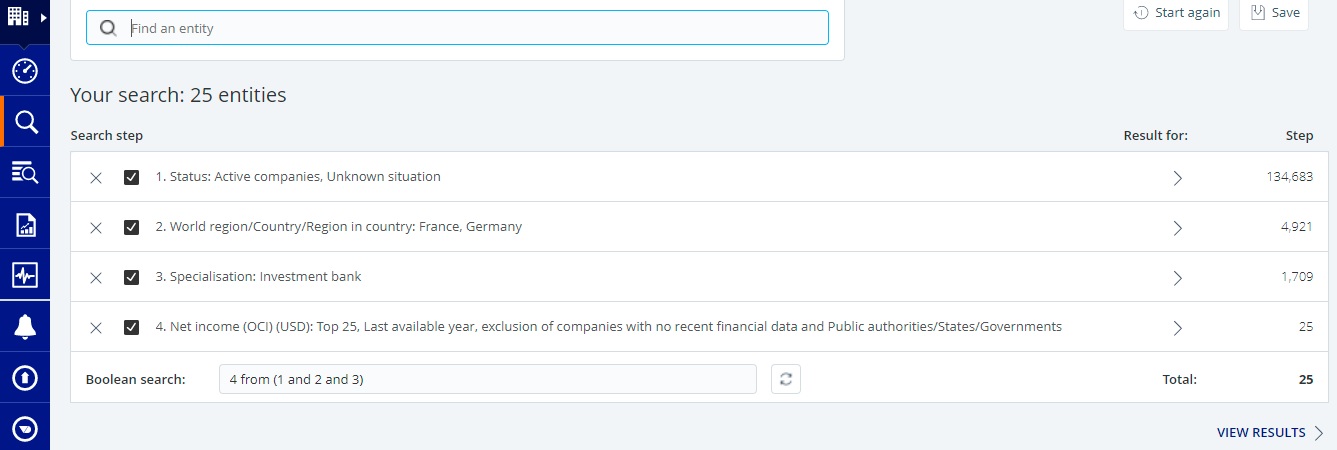Open the report chart document icon

click(25, 225)
